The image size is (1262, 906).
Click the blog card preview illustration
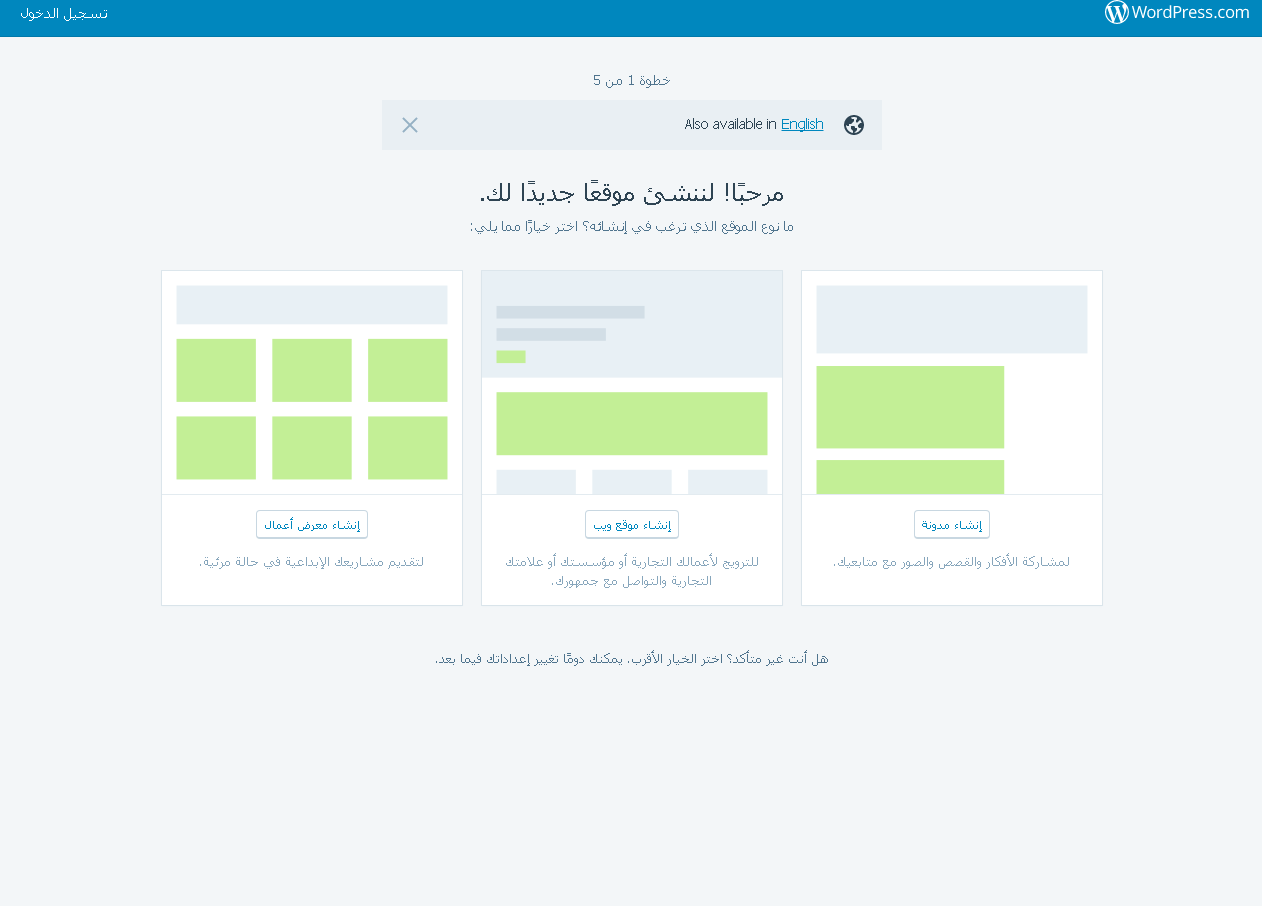(x=951, y=380)
